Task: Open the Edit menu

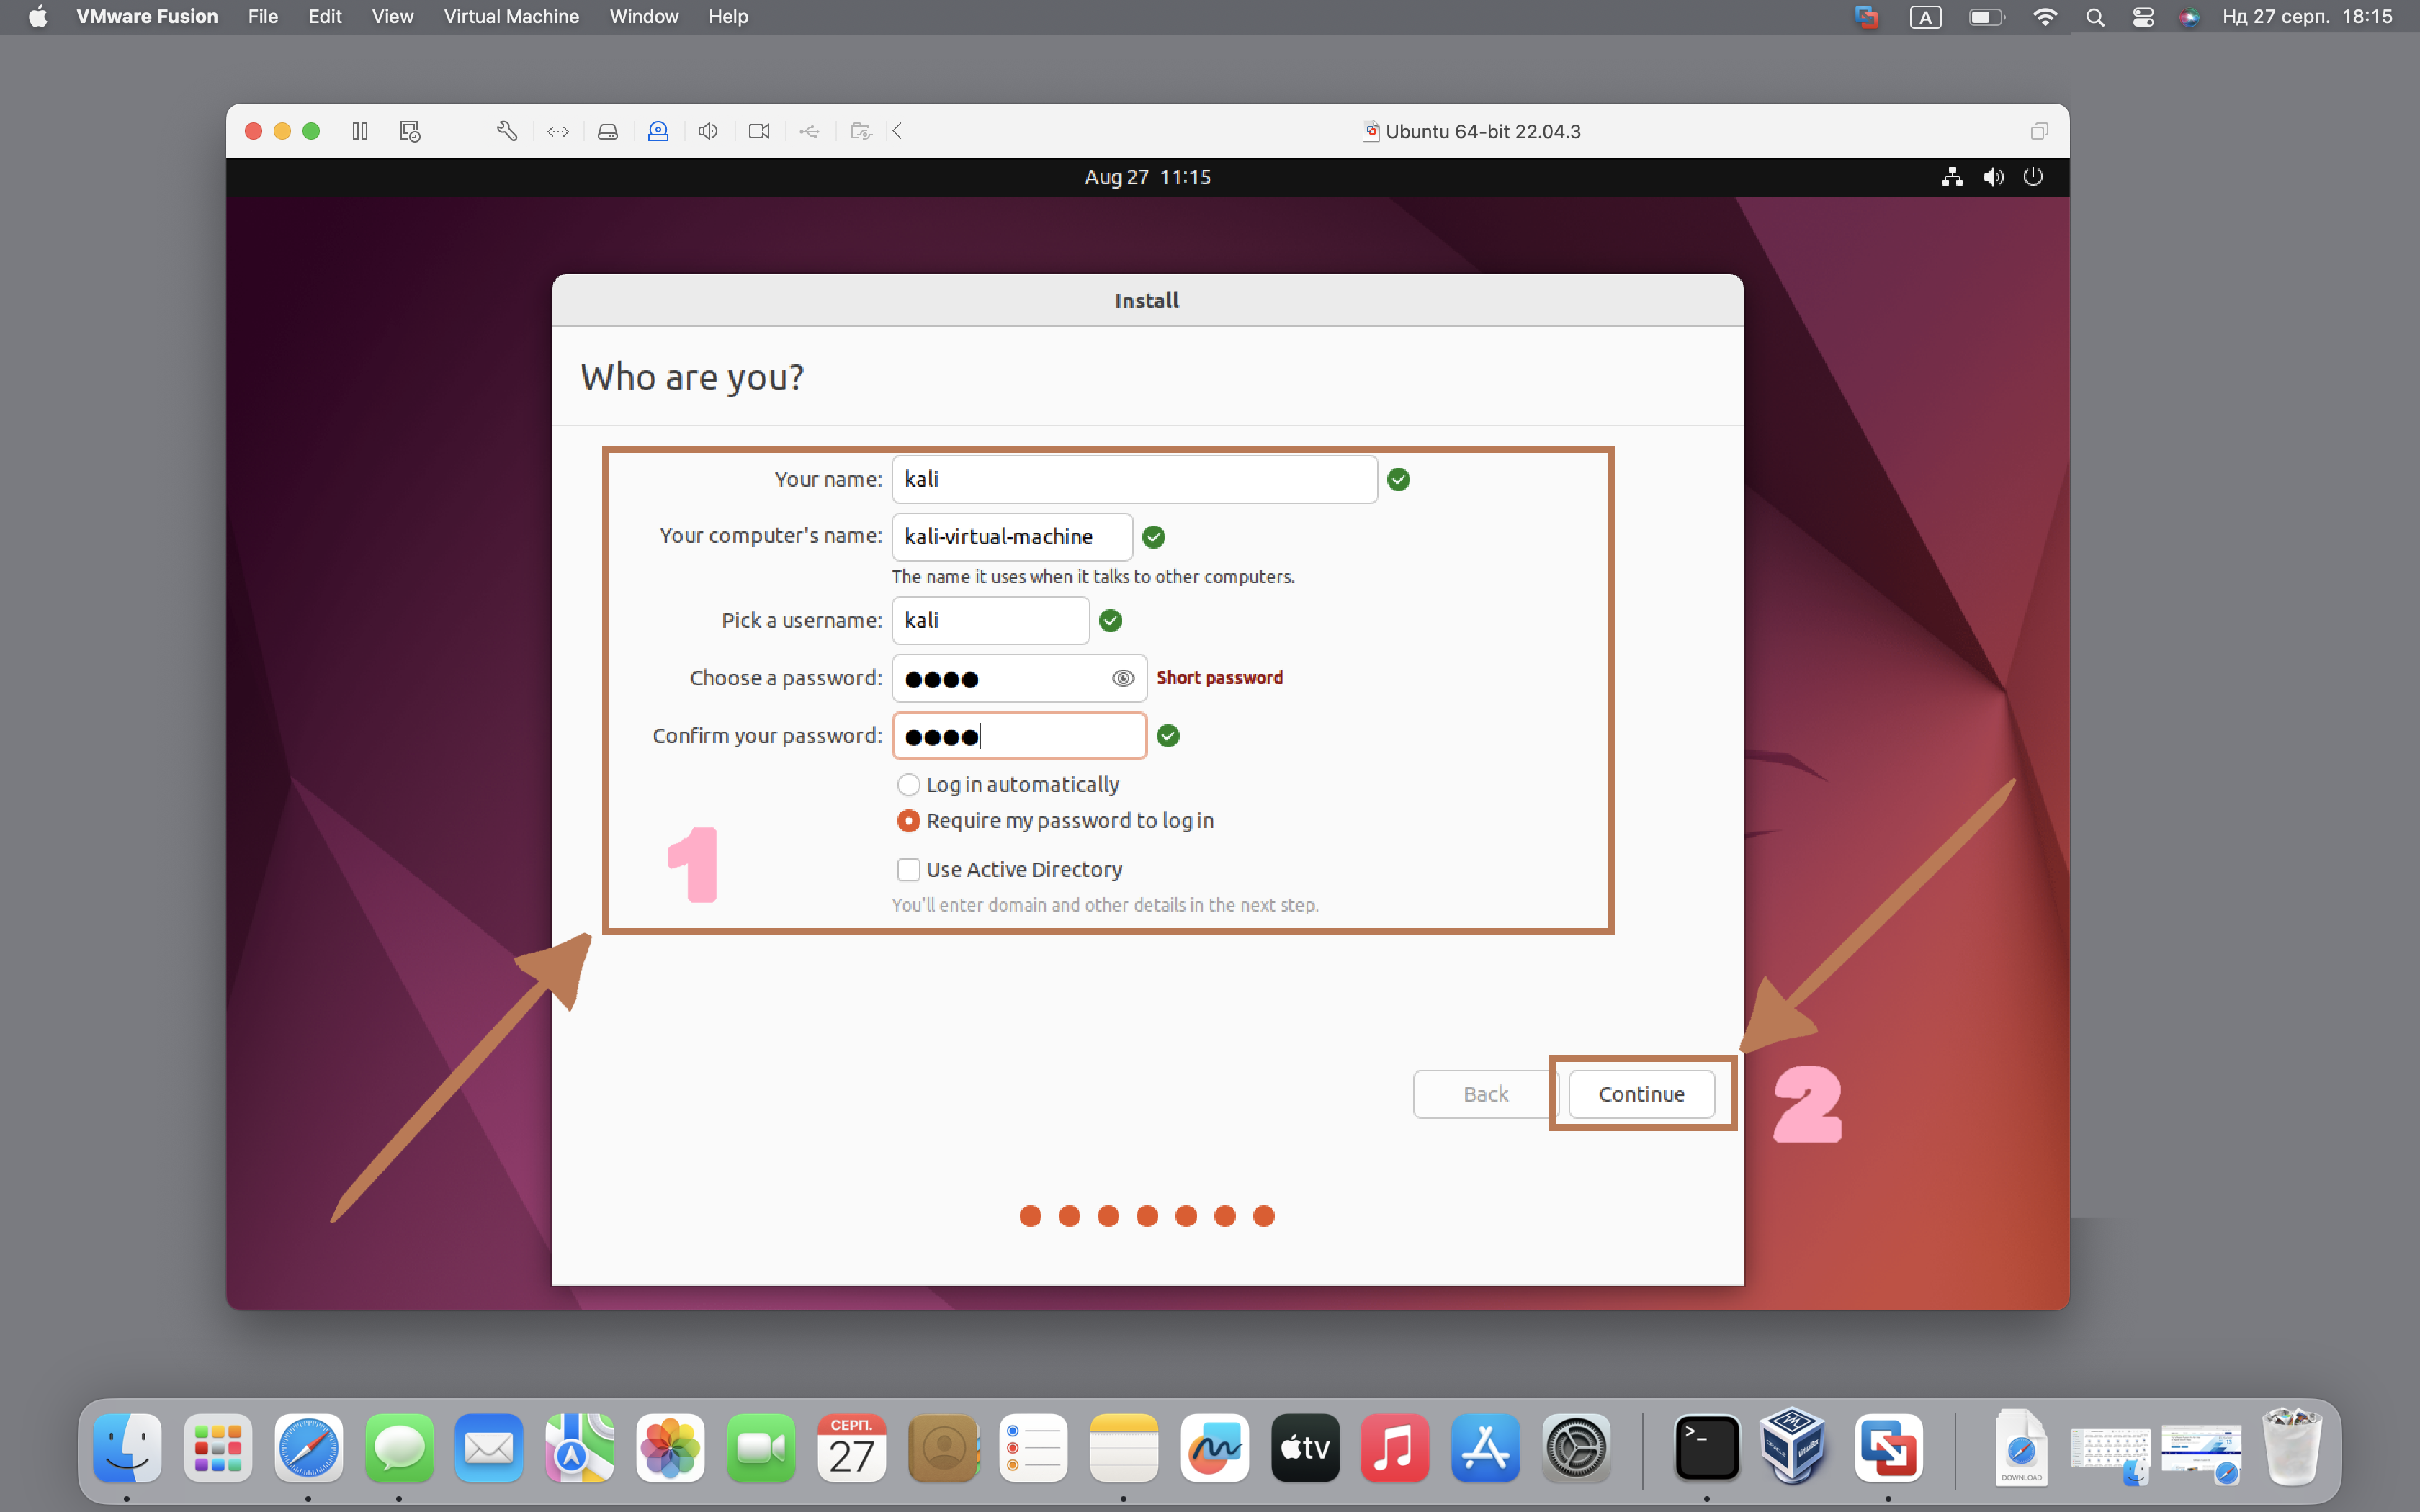Action: click(x=325, y=17)
